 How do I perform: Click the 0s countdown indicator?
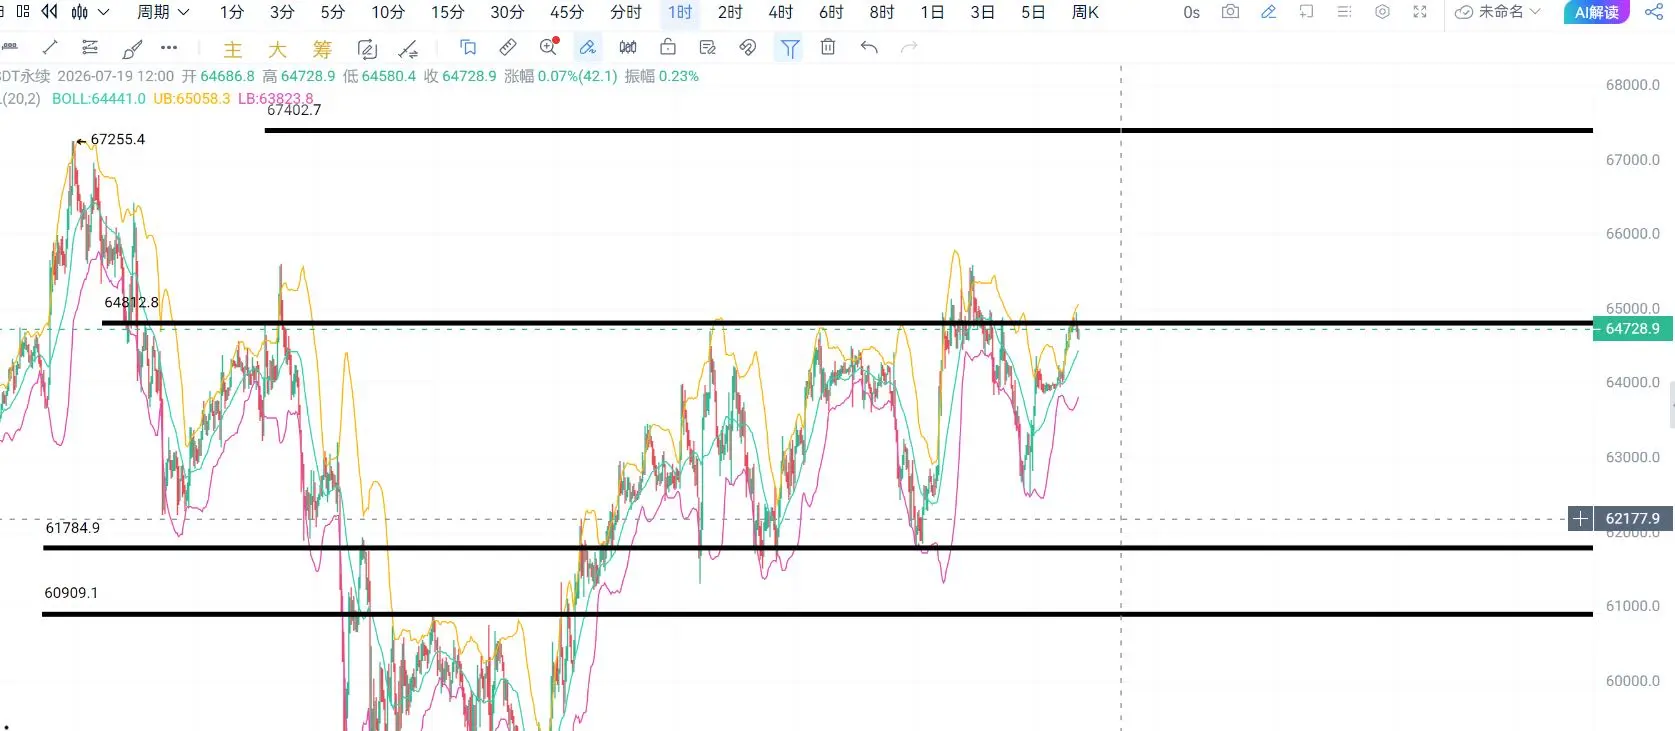pyautogui.click(x=1191, y=12)
